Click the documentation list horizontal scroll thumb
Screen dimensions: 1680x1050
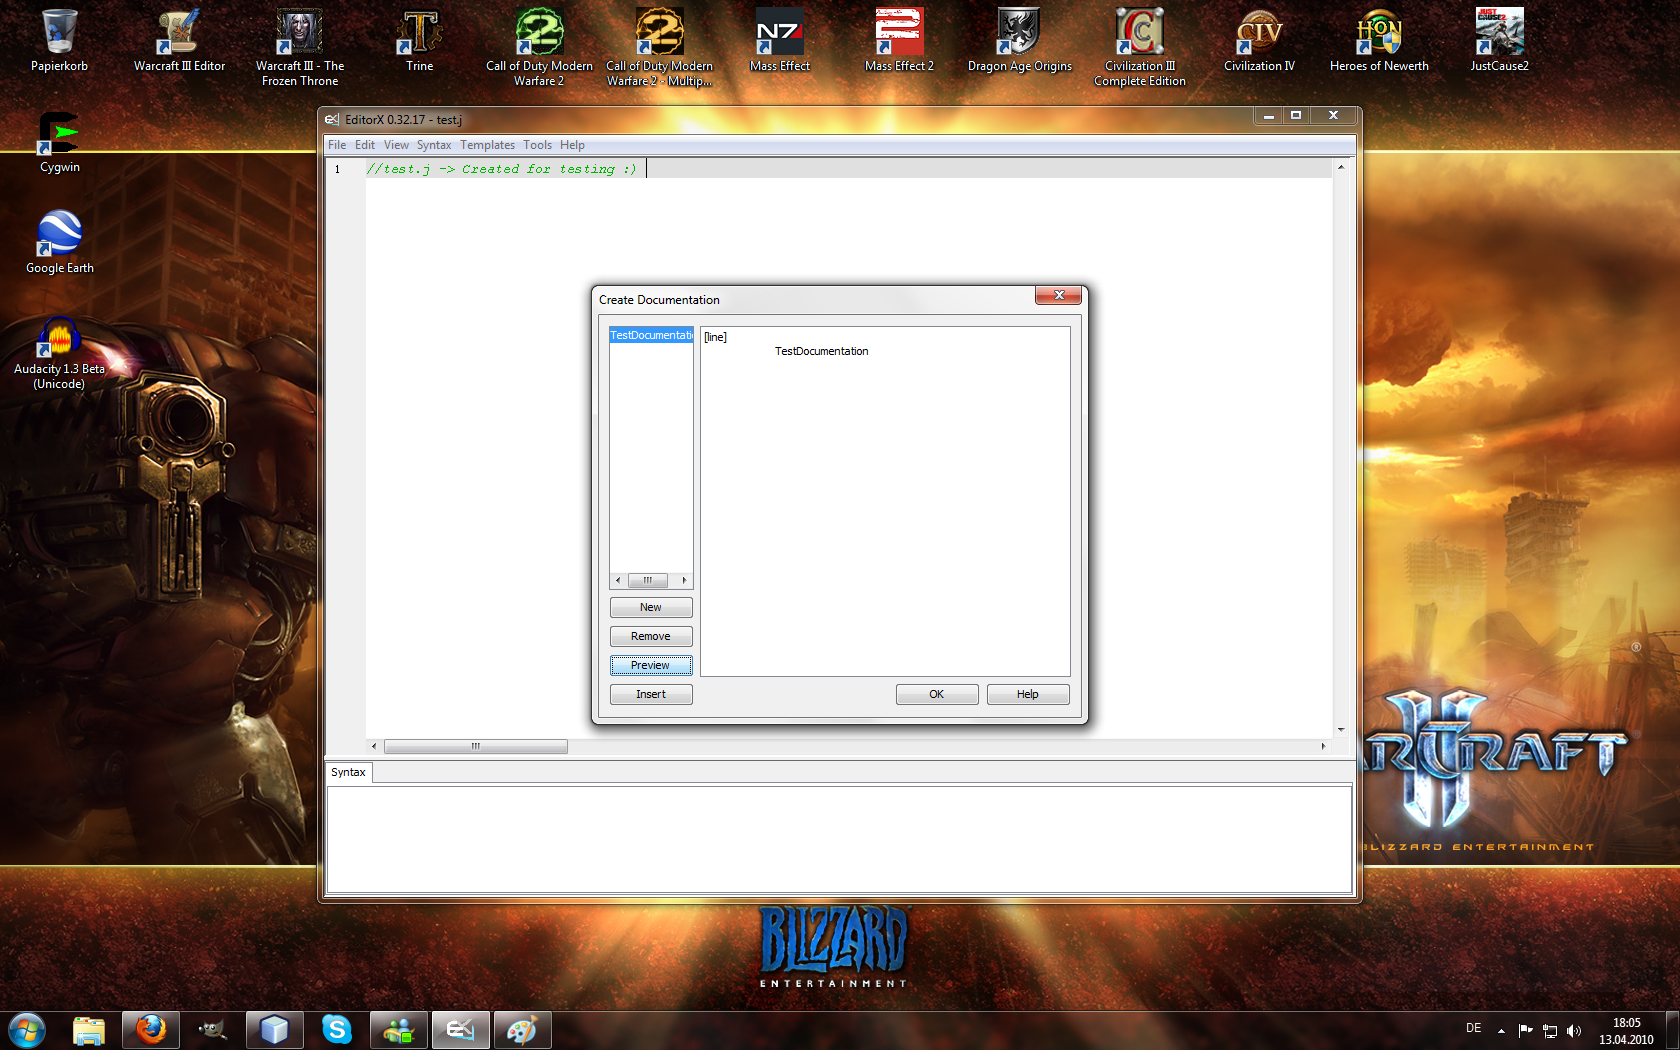point(648,580)
